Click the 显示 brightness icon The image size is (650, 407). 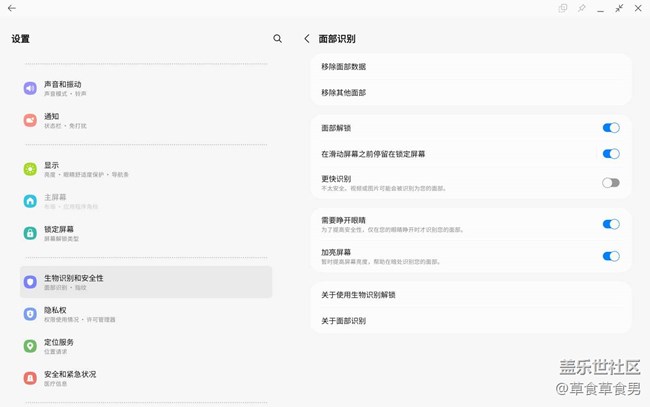click(x=30, y=169)
